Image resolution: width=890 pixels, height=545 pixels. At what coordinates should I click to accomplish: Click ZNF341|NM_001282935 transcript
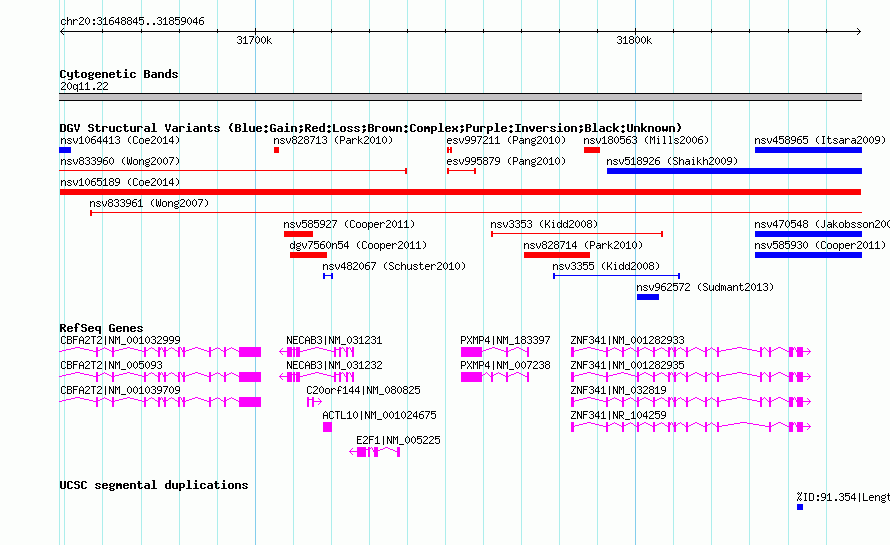(691, 377)
